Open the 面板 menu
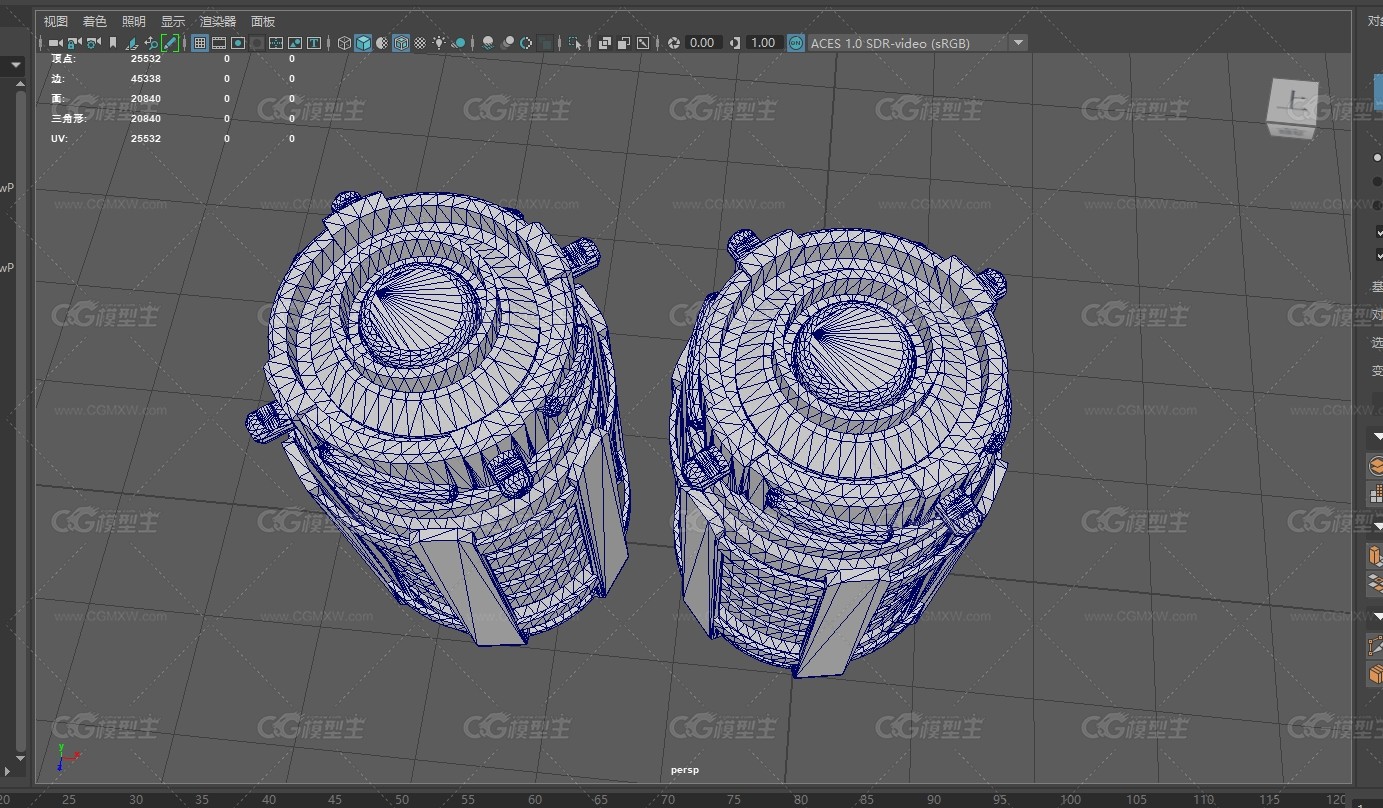Viewport: 1383px width, 808px height. pyautogui.click(x=263, y=21)
